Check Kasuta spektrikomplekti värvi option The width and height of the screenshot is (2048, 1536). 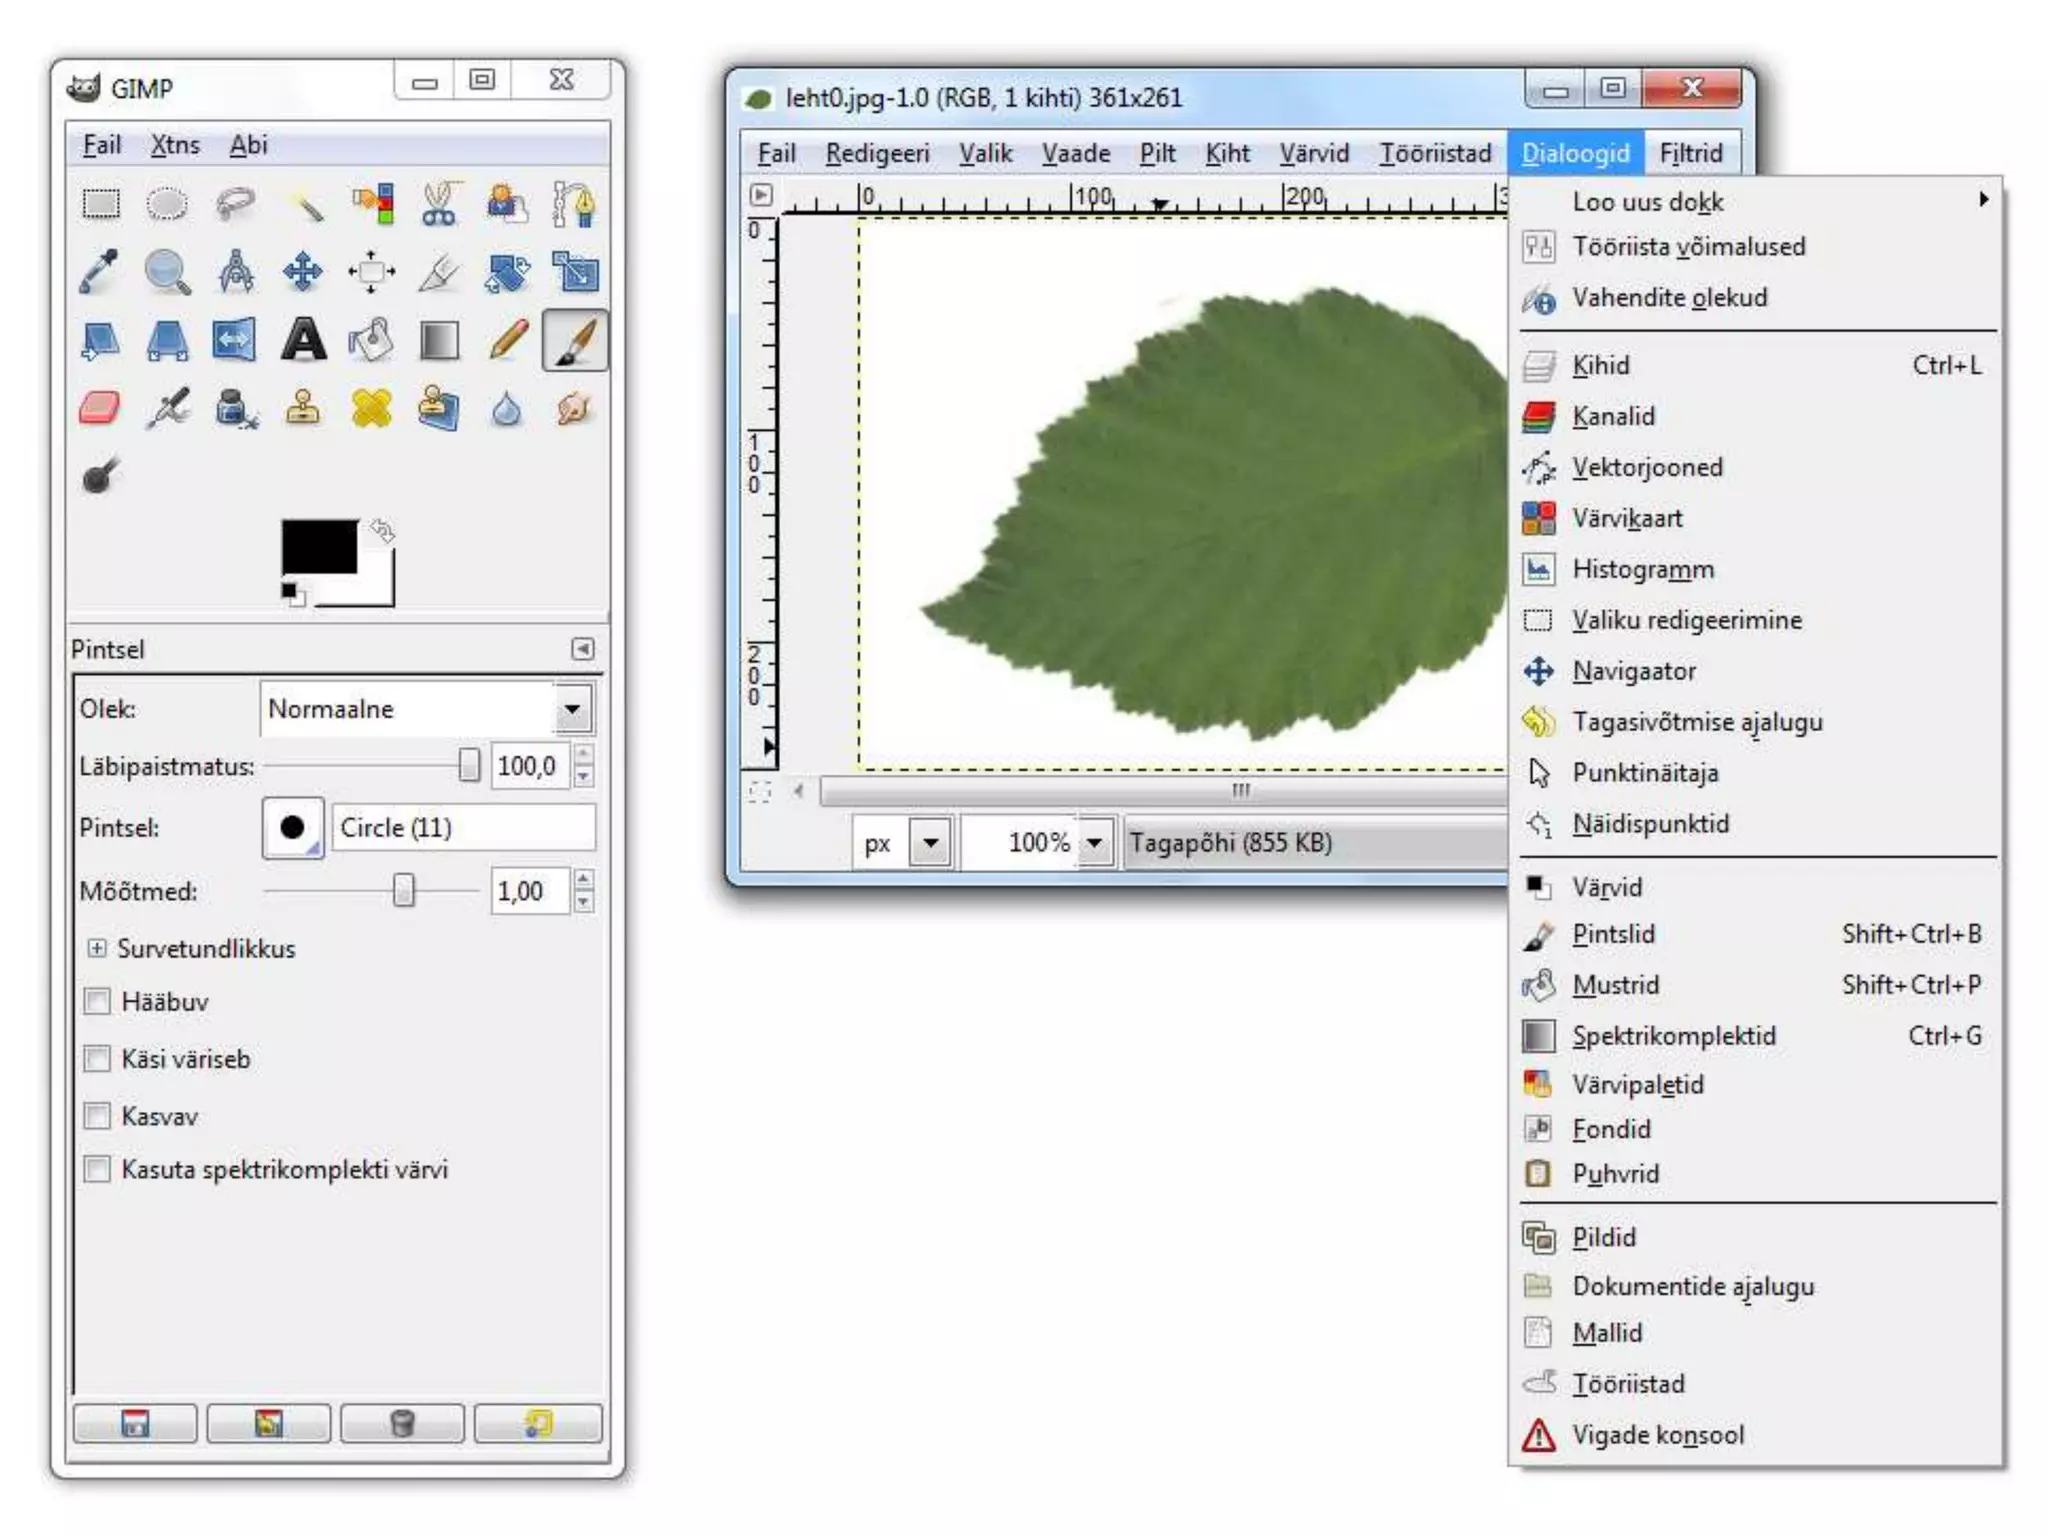tap(98, 1169)
